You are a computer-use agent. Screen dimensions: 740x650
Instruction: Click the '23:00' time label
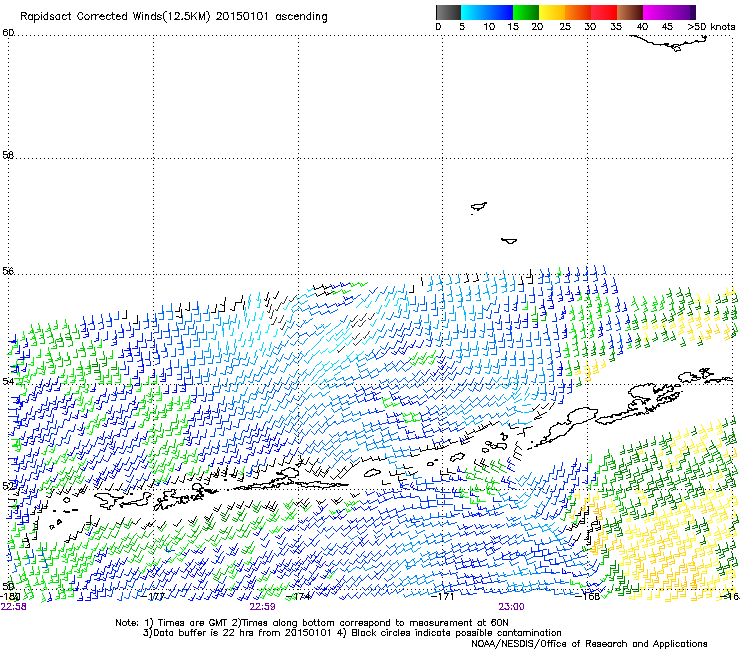click(512, 606)
